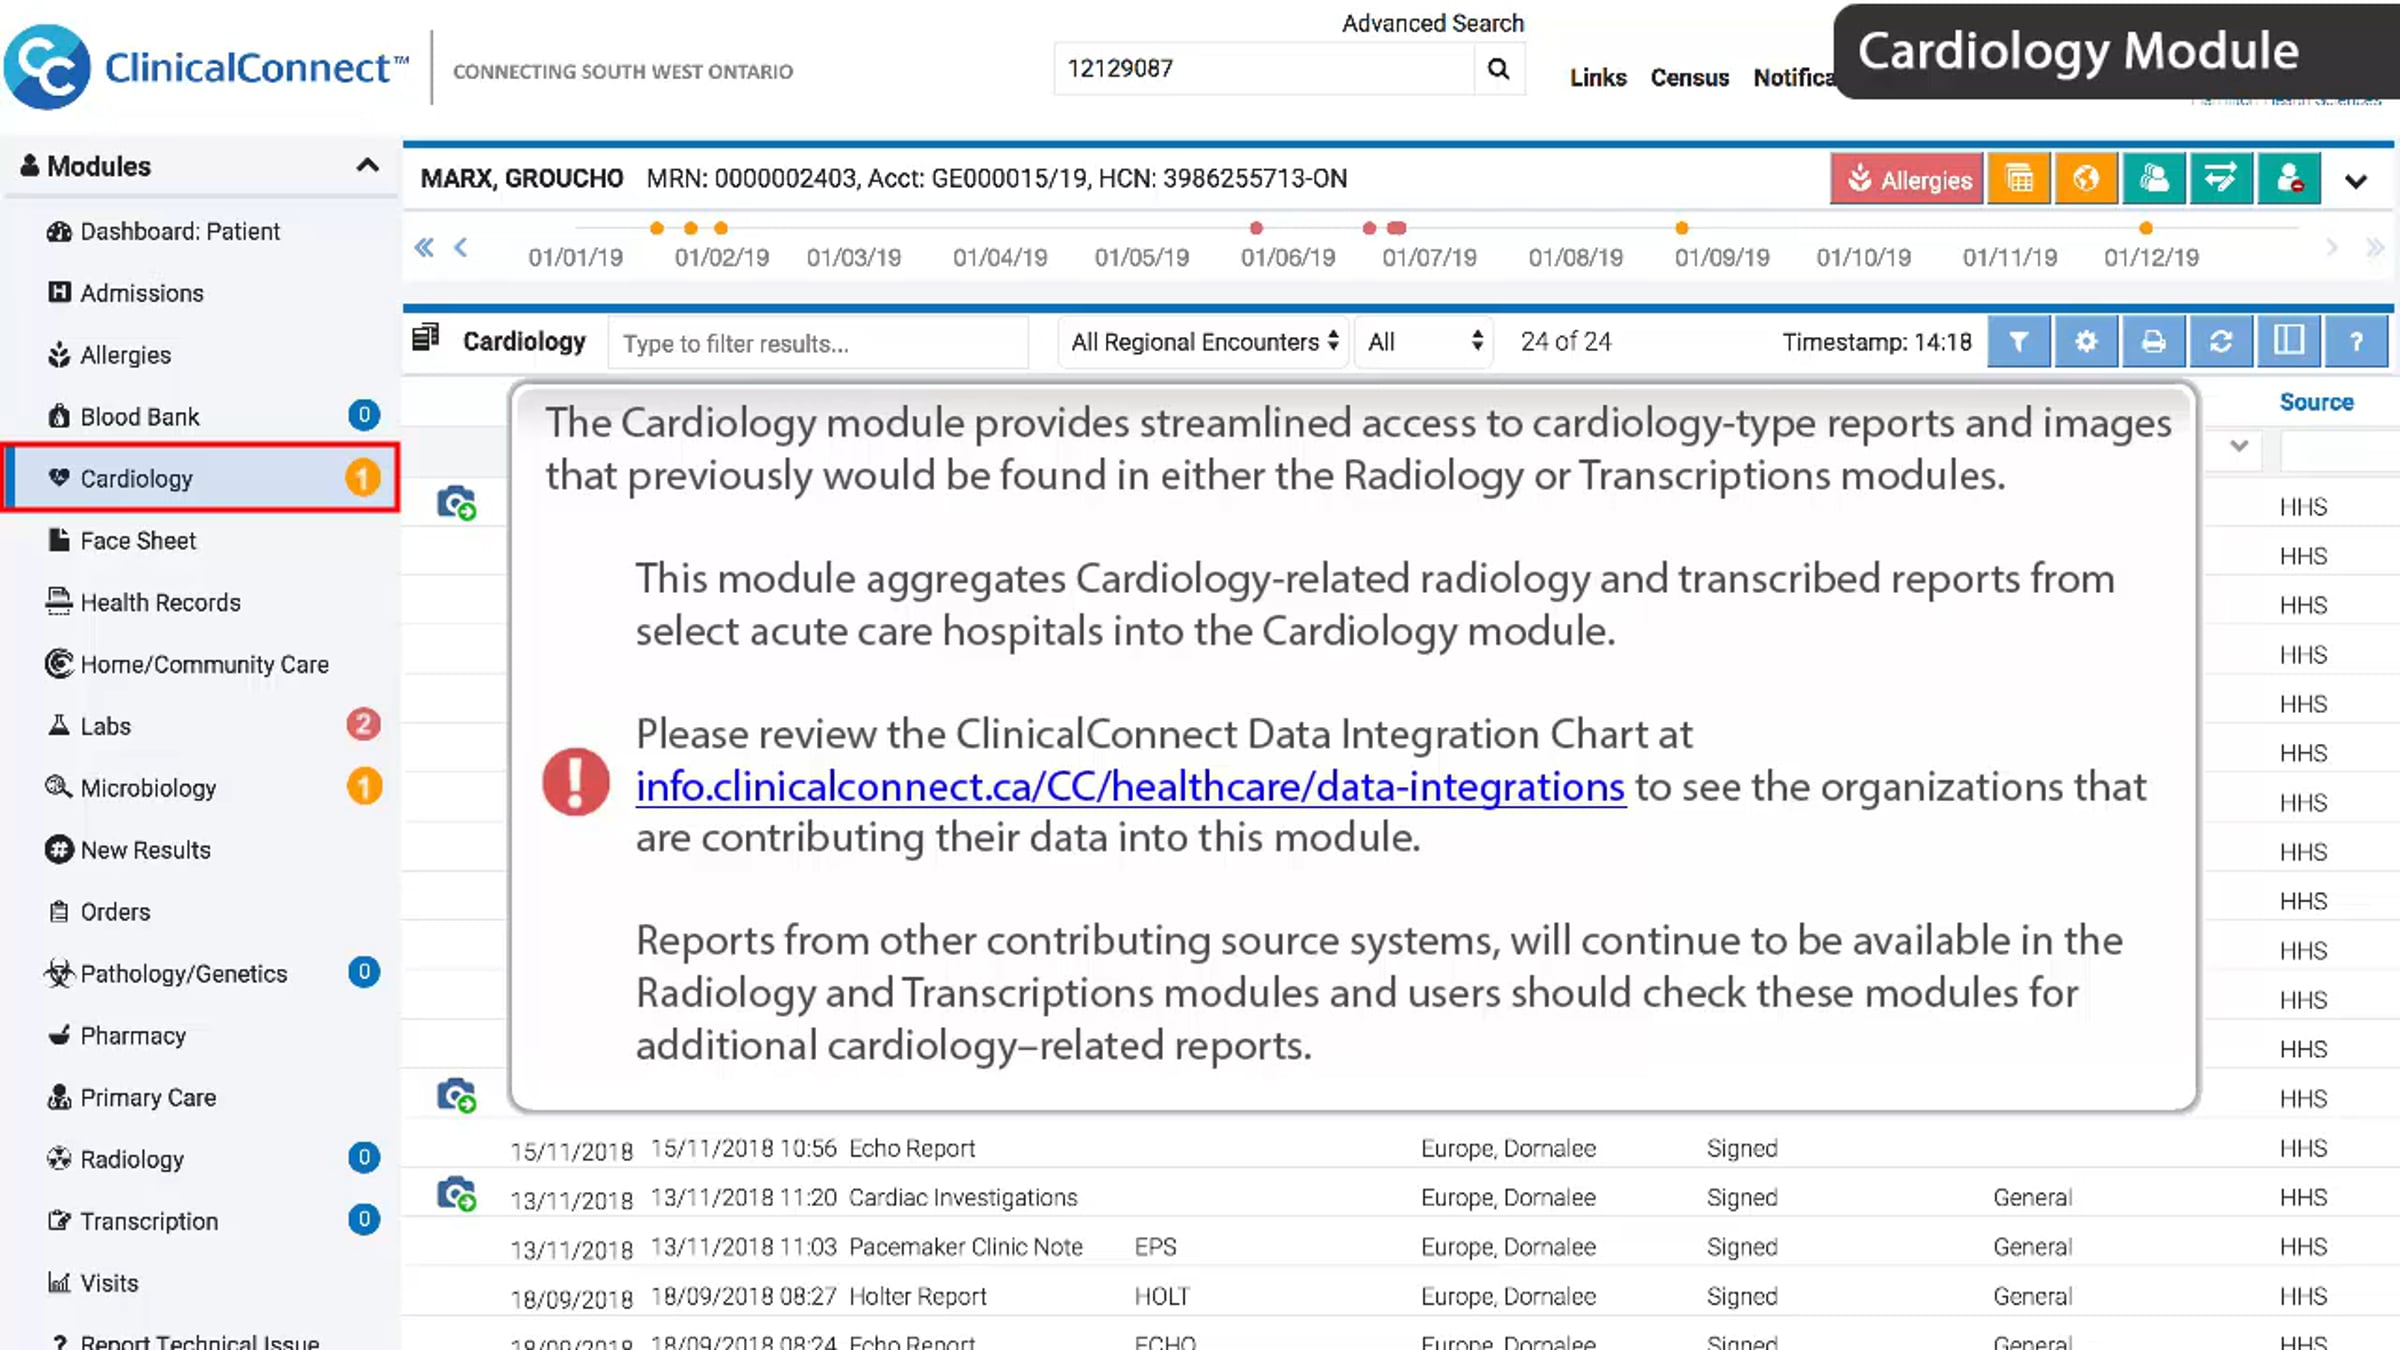
Task: Click the Report Technical Issue item
Action: 200,1340
